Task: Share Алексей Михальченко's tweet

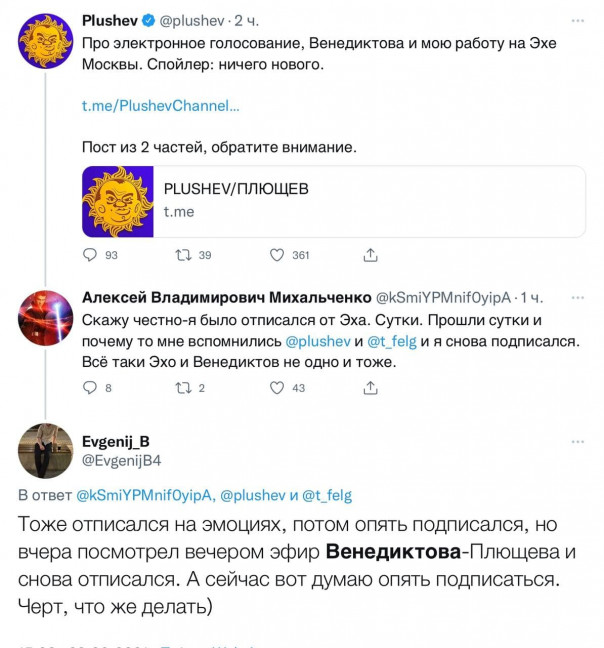Action: pyautogui.click(x=370, y=388)
